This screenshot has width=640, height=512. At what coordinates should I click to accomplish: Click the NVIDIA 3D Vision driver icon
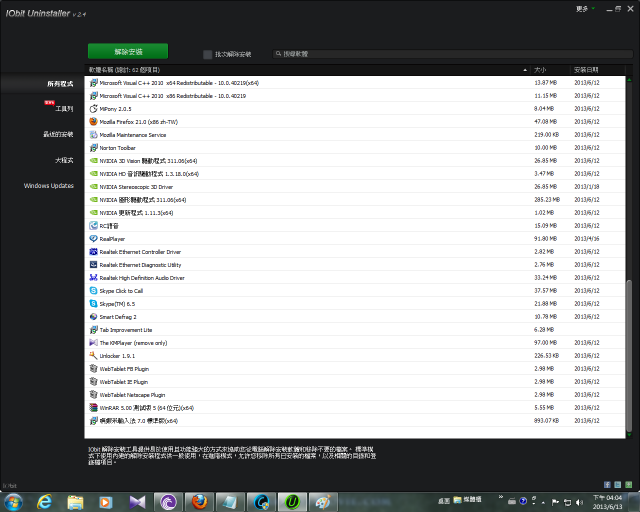click(93, 160)
